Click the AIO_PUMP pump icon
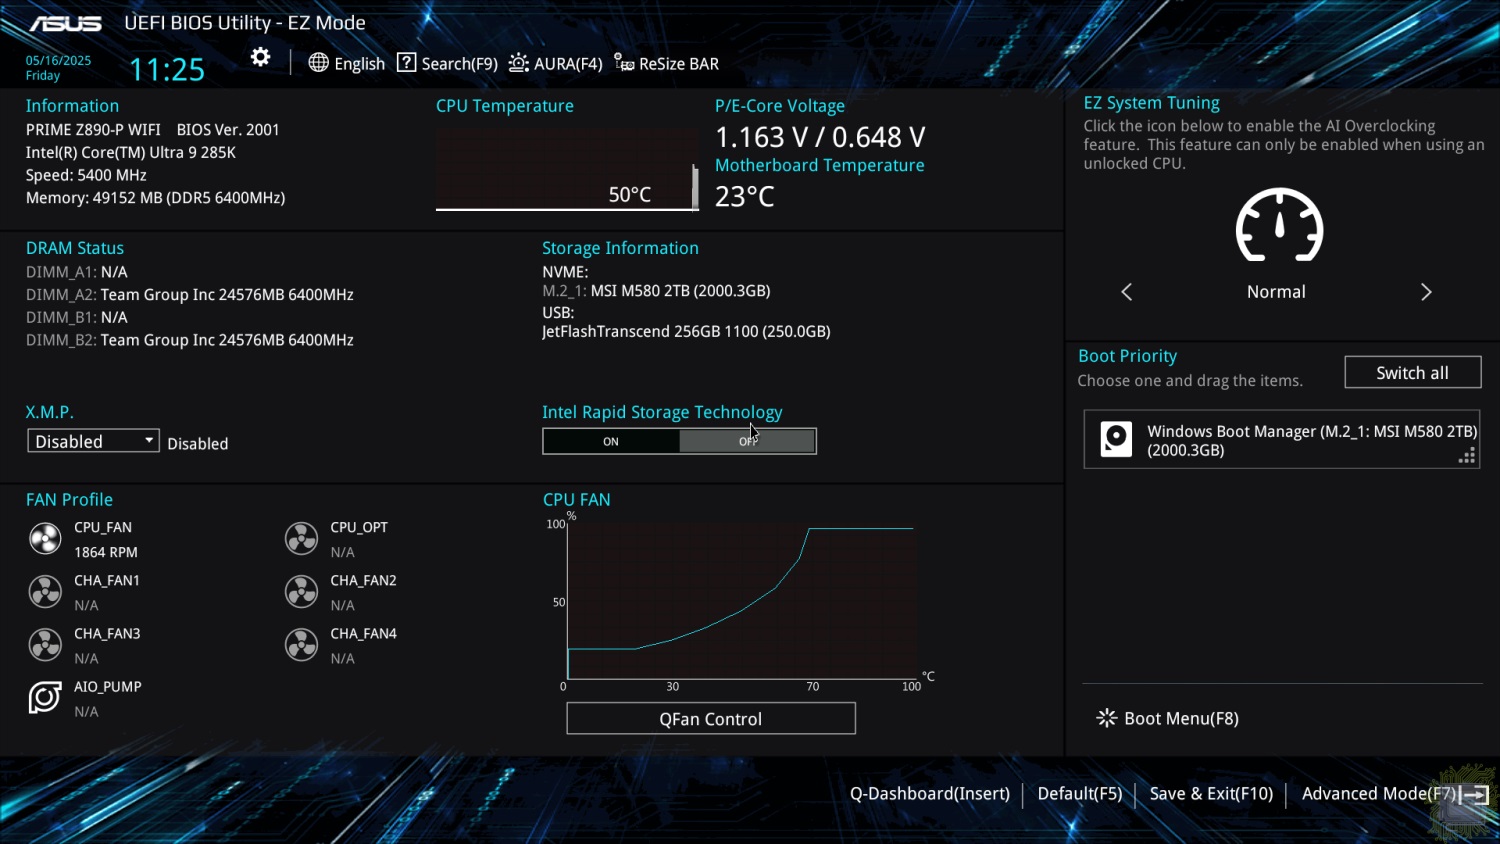This screenshot has width=1500, height=844. pyautogui.click(x=45, y=697)
